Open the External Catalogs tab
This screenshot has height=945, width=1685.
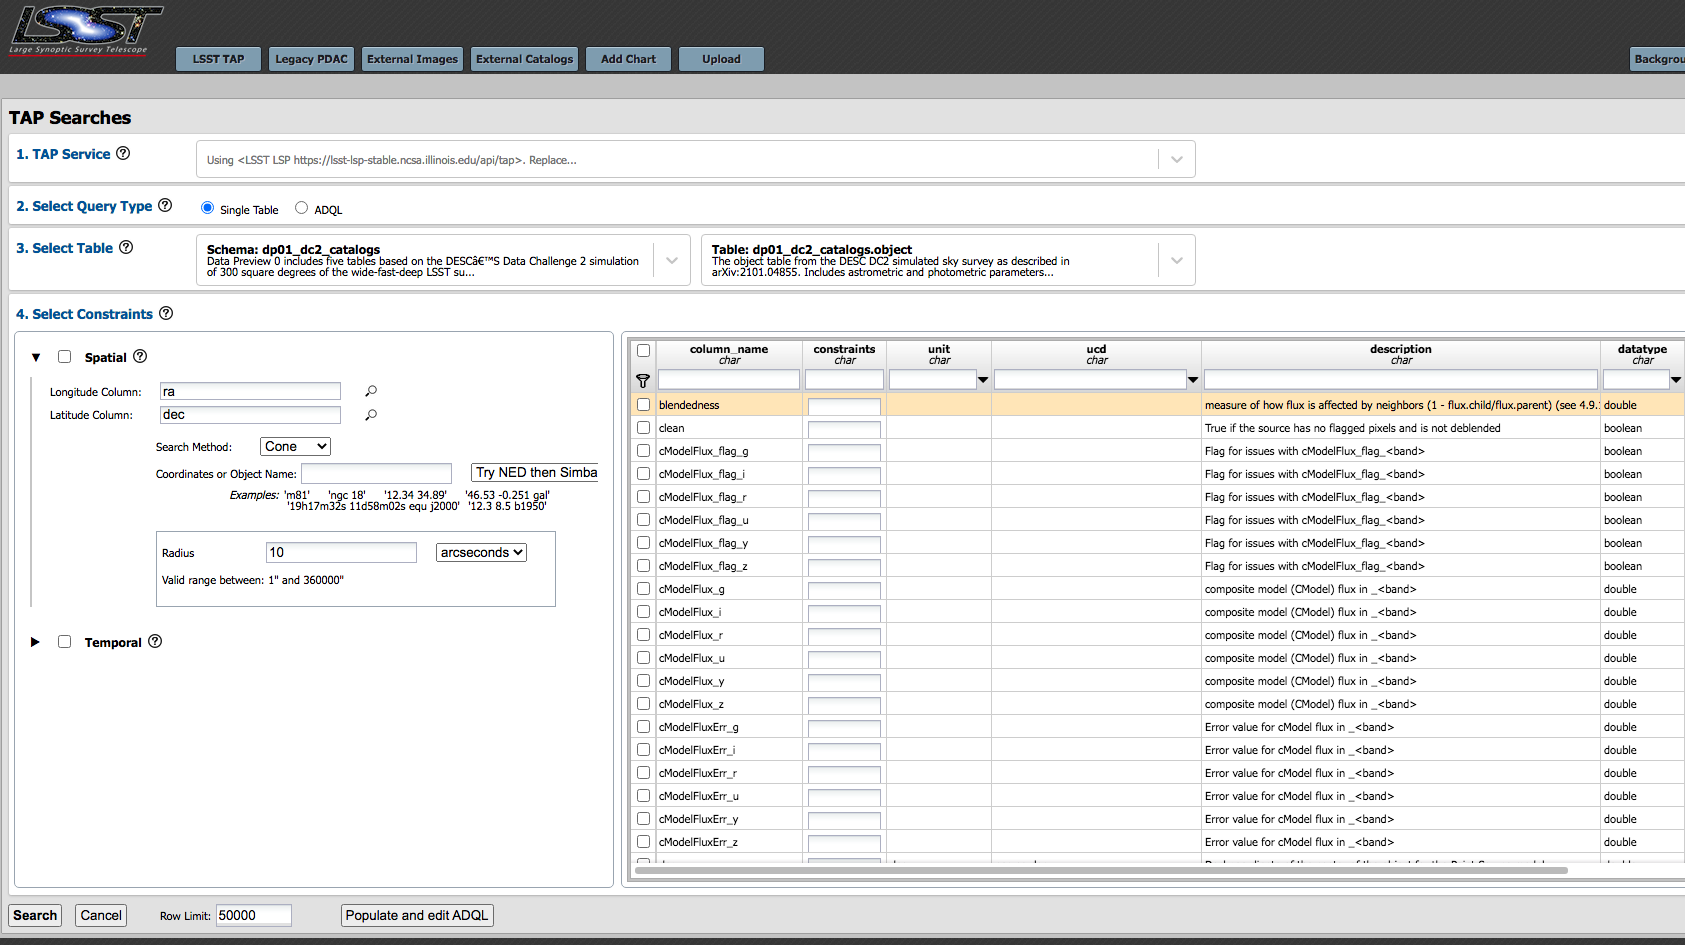coord(524,59)
